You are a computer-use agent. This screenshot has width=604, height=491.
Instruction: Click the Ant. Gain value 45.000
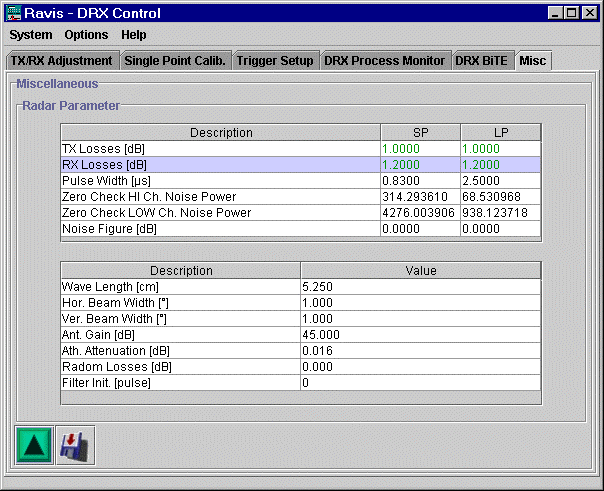[421, 335]
